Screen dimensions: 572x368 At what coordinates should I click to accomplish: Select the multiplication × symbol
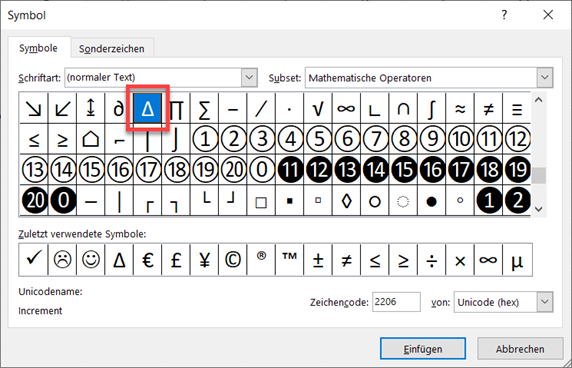[x=460, y=260]
